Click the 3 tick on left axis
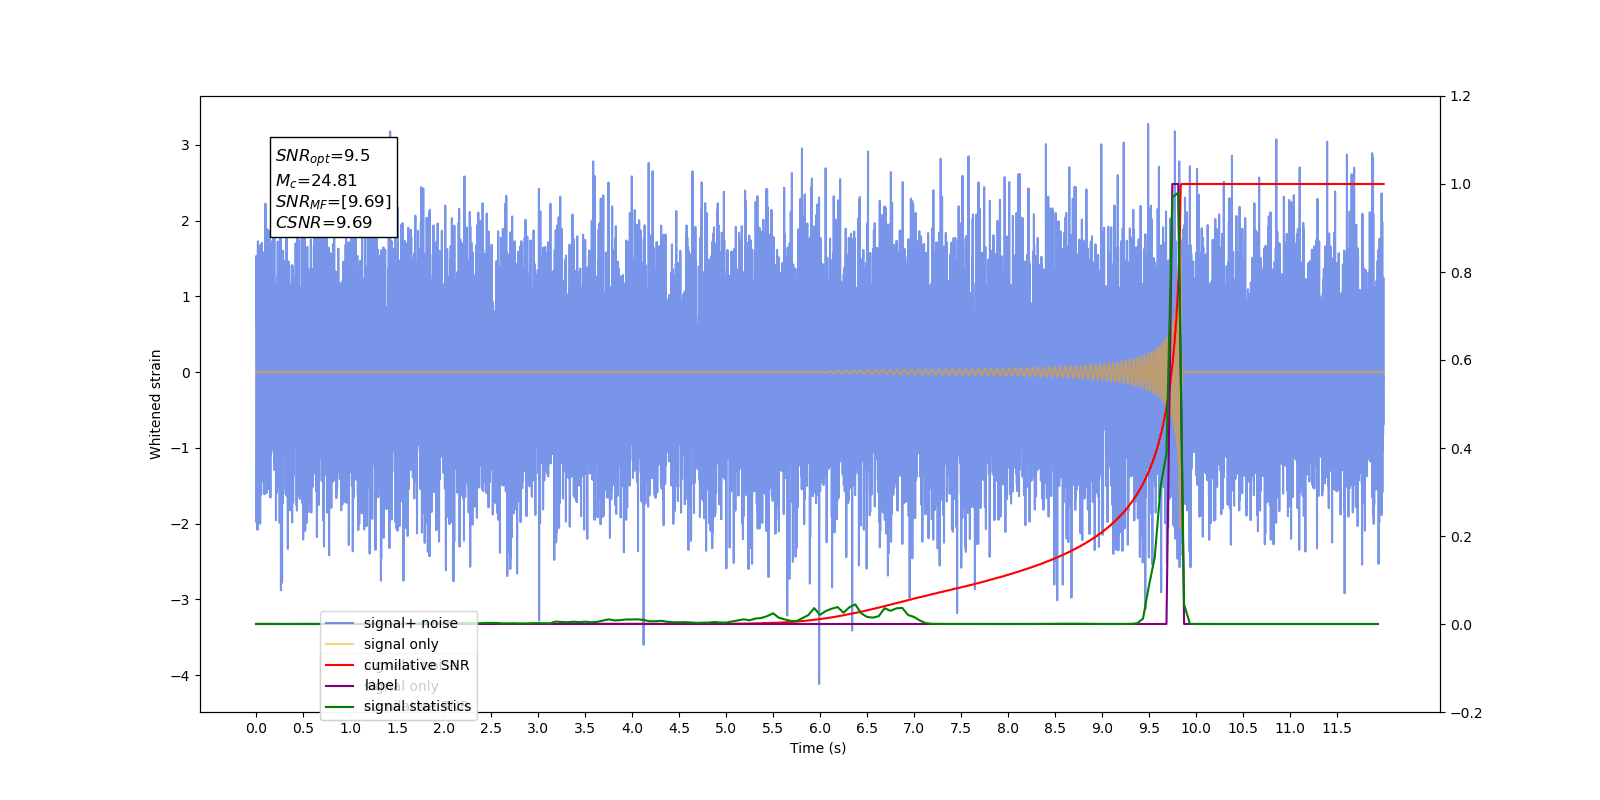Viewport: 1600px width, 800px height. coord(185,145)
